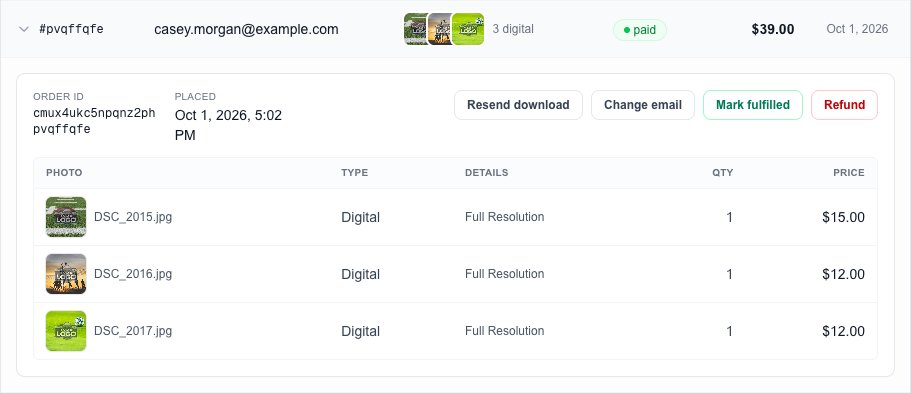Click the Resend download button
911x393 pixels.
pyautogui.click(x=518, y=105)
